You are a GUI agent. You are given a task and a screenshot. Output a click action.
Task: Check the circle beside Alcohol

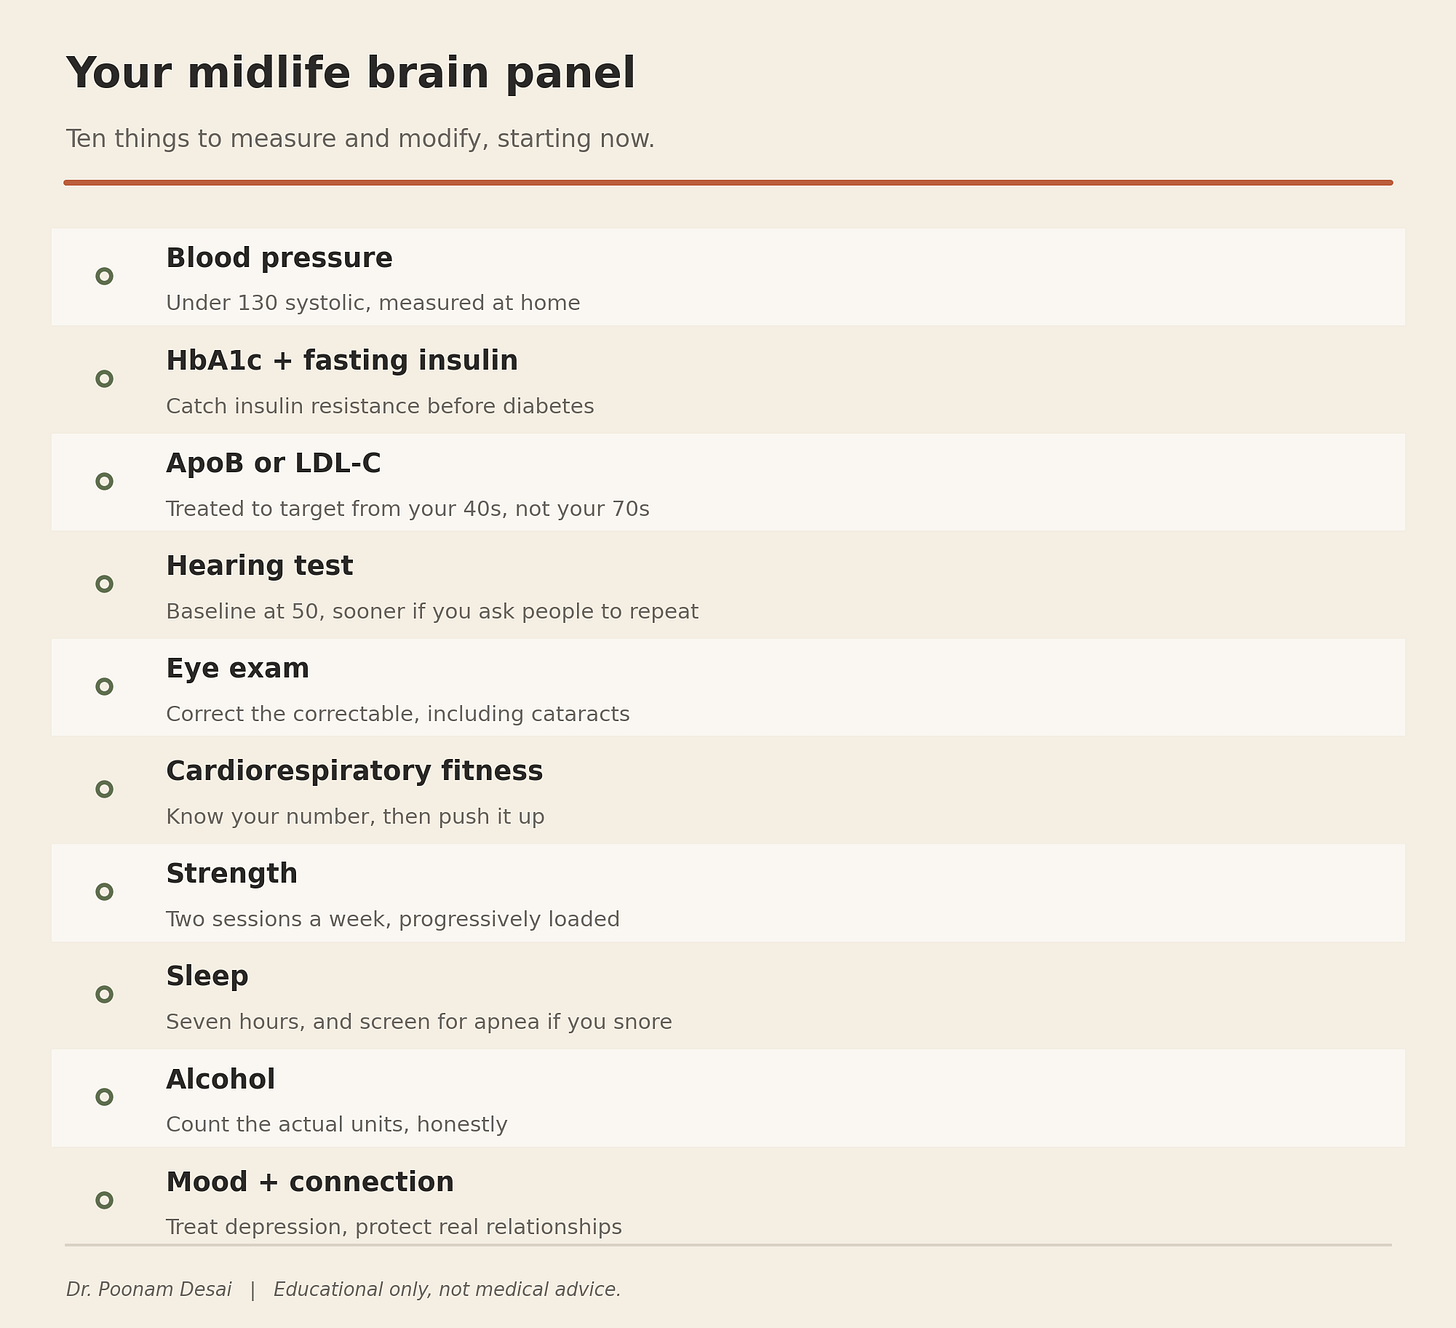pos(104,1097)
